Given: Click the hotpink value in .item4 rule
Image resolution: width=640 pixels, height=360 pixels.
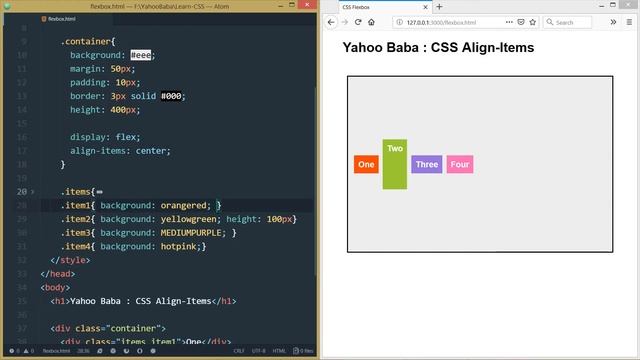Looking at the screenshot, I should point(178,247).
